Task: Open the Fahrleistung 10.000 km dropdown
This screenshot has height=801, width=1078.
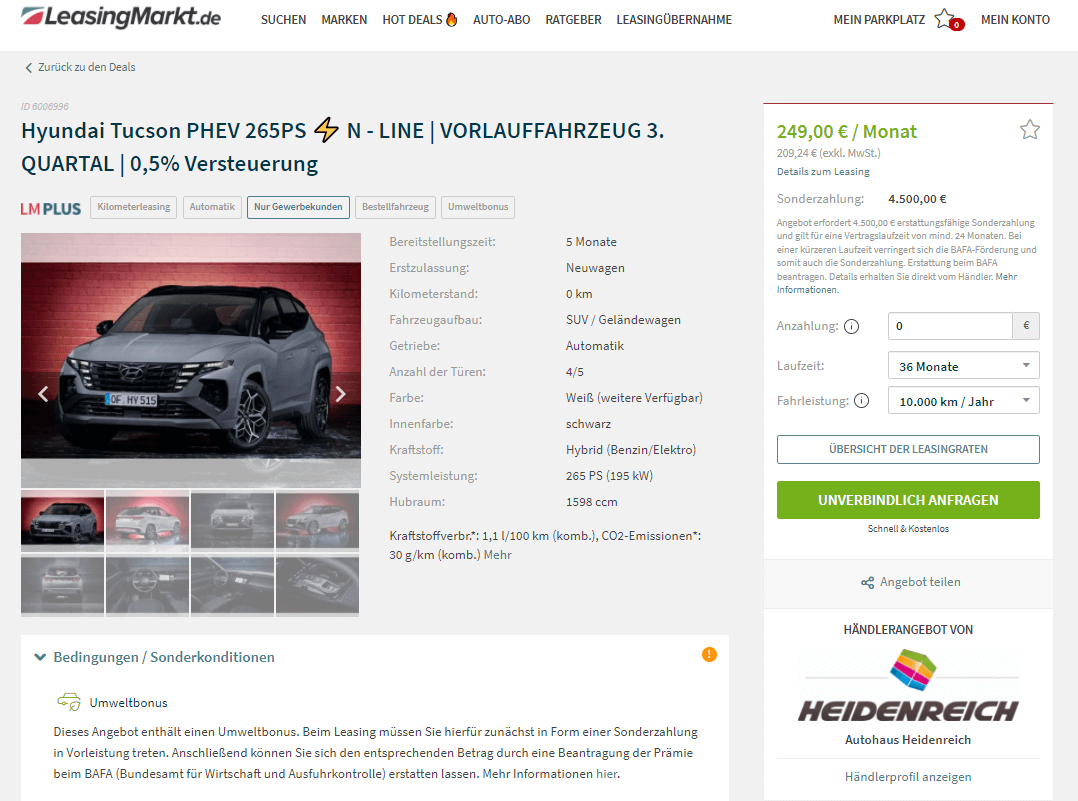Action: [x=963, y=401]
